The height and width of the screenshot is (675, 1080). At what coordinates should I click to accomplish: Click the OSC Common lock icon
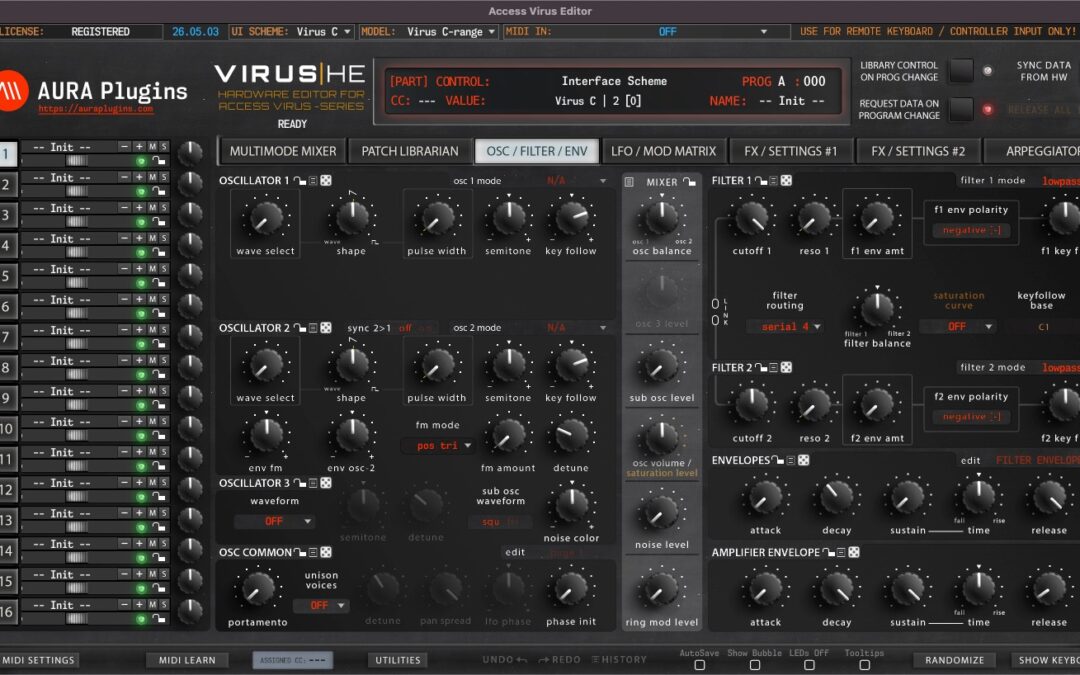coord(300,552)
